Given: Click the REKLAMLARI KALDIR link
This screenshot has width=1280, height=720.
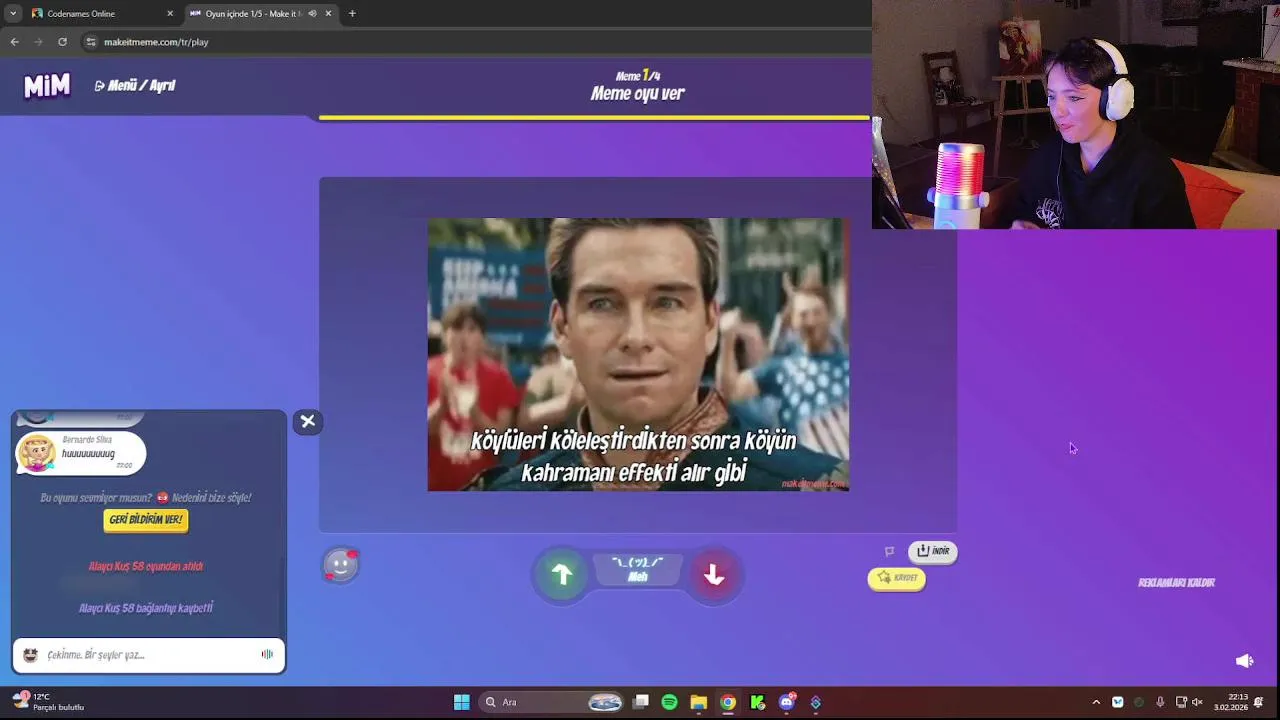Looking at the screenshot, I should point(1176,582).
